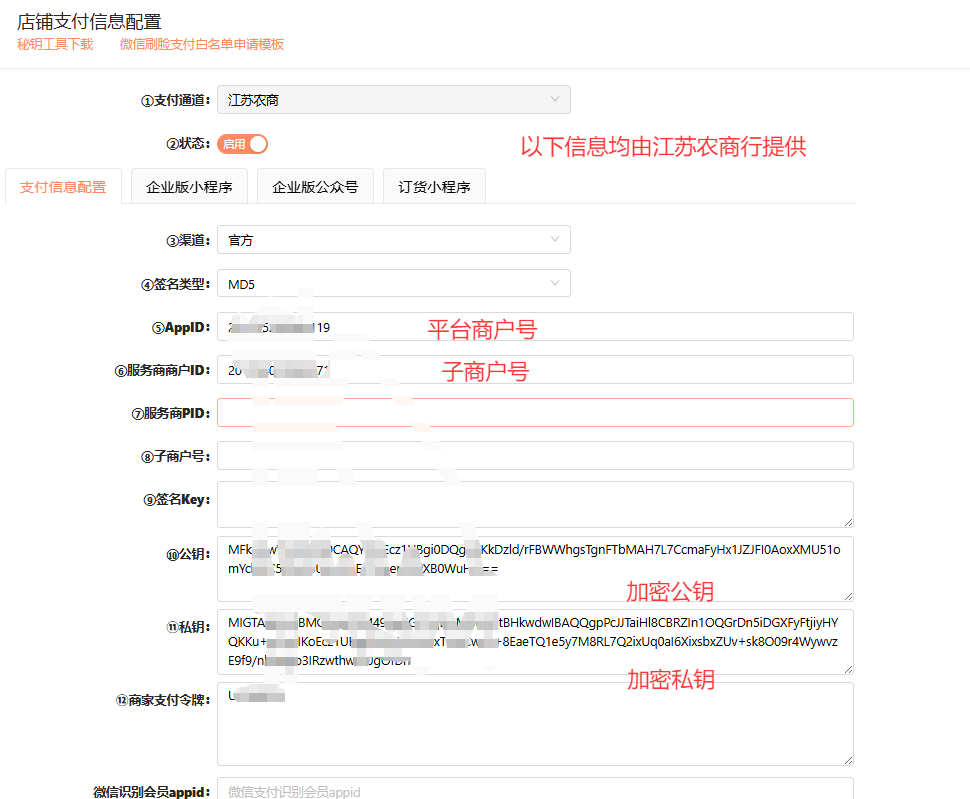Click the ⑤AppID field label
The width and height of the screenshot is (970, 799).
[x=181, y=328]
